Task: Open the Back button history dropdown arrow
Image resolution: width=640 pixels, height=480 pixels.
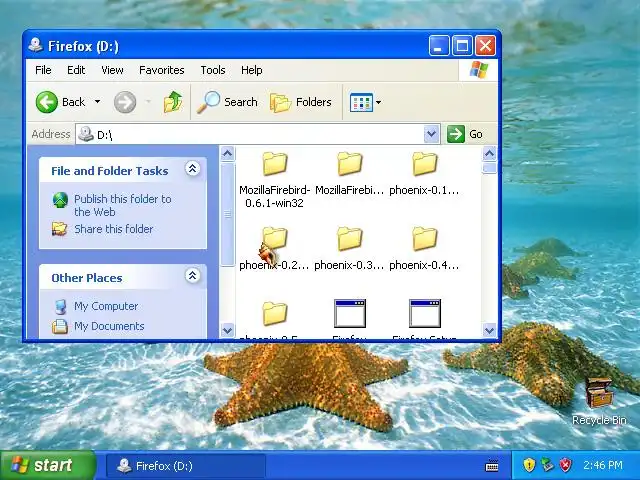Action: click(98, 102)
